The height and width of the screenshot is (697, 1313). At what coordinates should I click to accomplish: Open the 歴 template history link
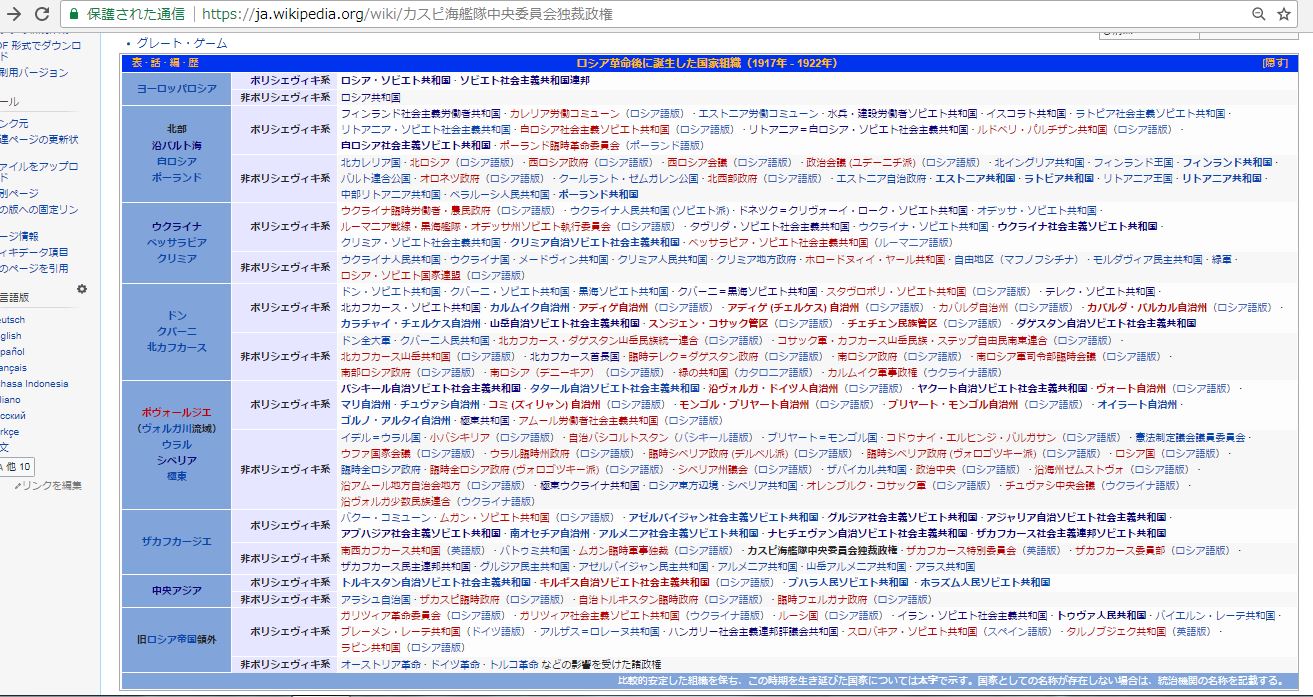(x=193, y=63)
